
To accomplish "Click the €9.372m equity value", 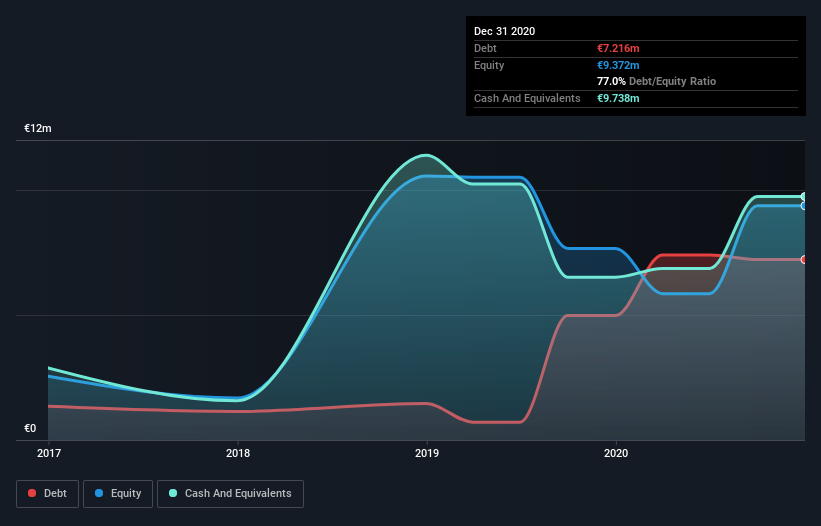I will tap(618, 65).
